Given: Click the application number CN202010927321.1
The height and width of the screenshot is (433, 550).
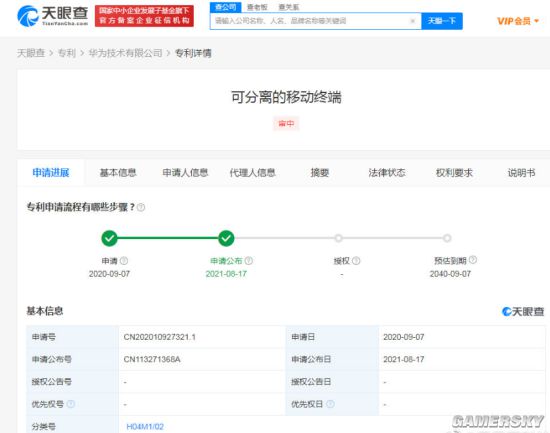Looking at the screenshot, I should [160, 337].
